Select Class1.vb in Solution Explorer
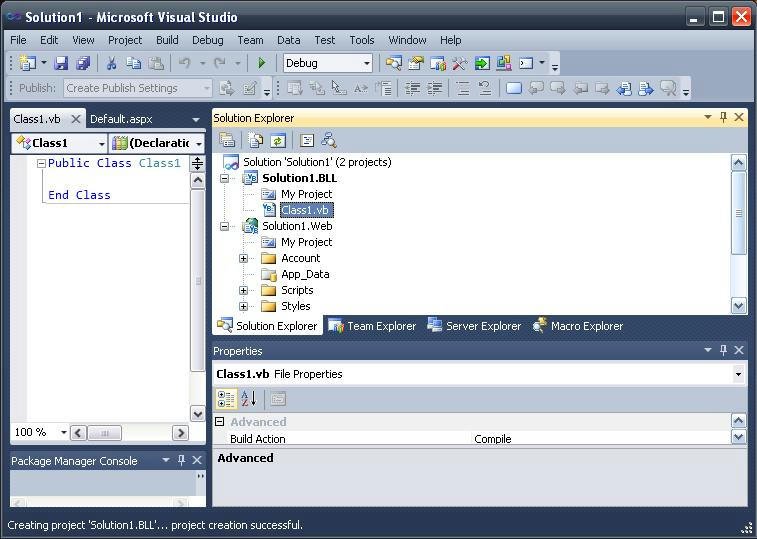The height and width of the screenshot is (539, 757). click(x=307, y=210)
